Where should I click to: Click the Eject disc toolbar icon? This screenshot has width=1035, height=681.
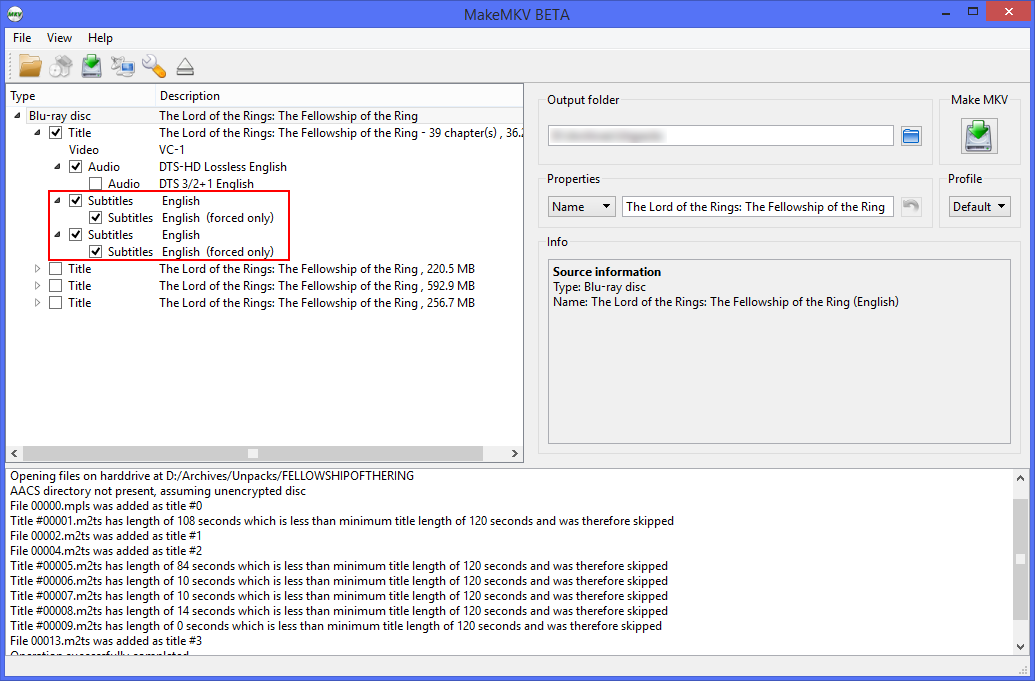point(185,66)
